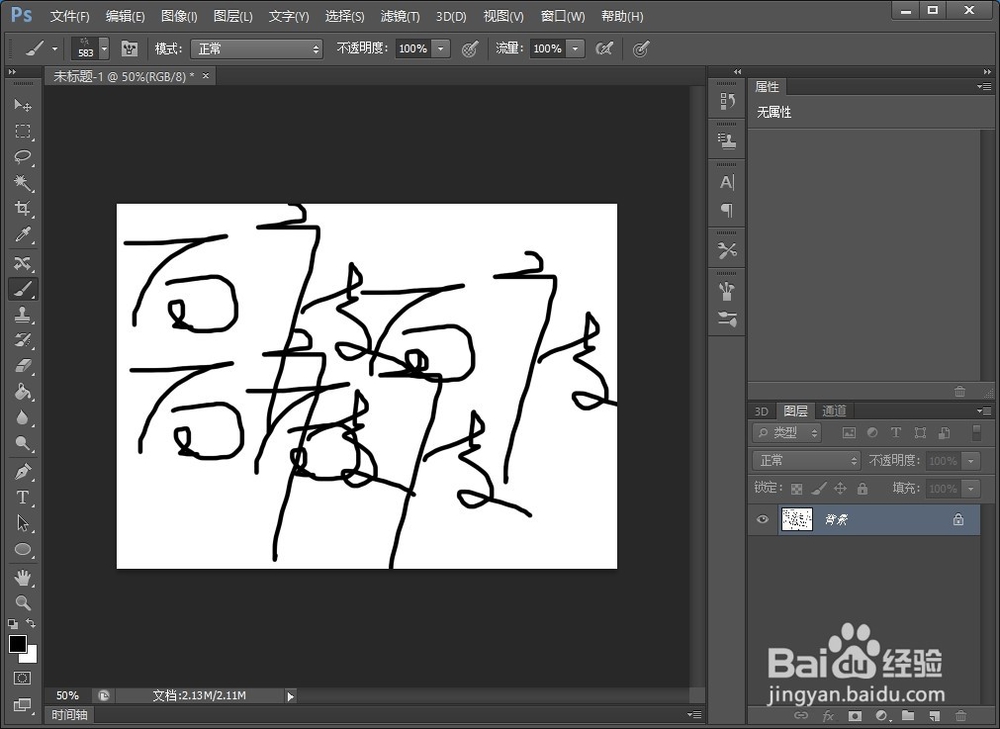Switch to the Channels tab
The width and height of the screenshot is (1000, 729).
[x=834, y=411]
